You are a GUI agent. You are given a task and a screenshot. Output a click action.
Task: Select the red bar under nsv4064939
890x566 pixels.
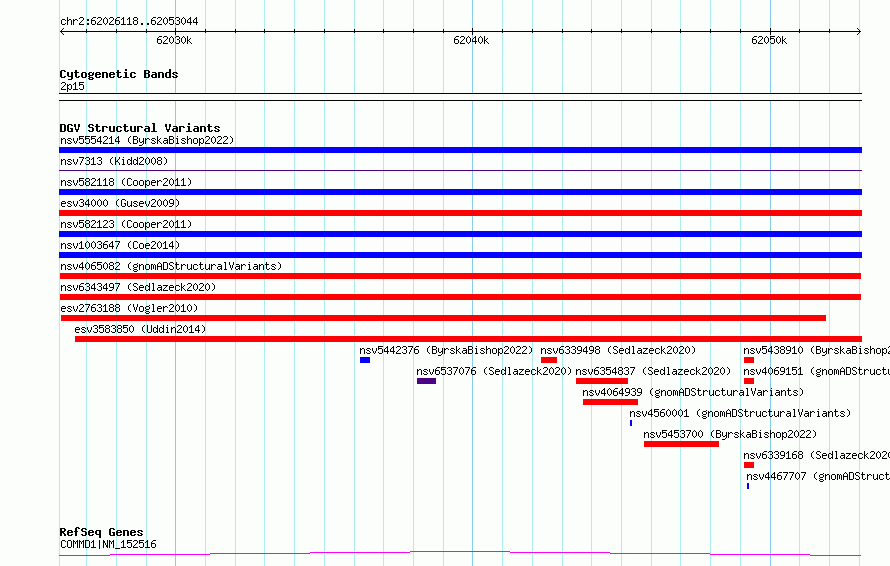(x=610, y=402)
